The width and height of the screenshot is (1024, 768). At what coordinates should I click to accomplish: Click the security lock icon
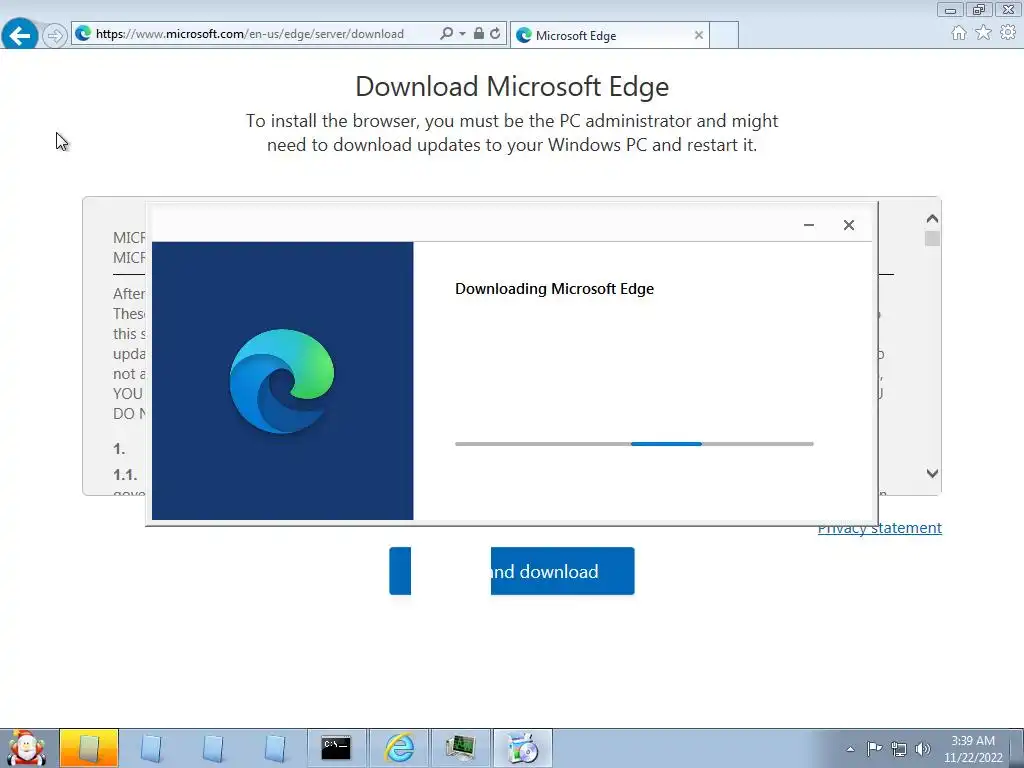point(479,33)
